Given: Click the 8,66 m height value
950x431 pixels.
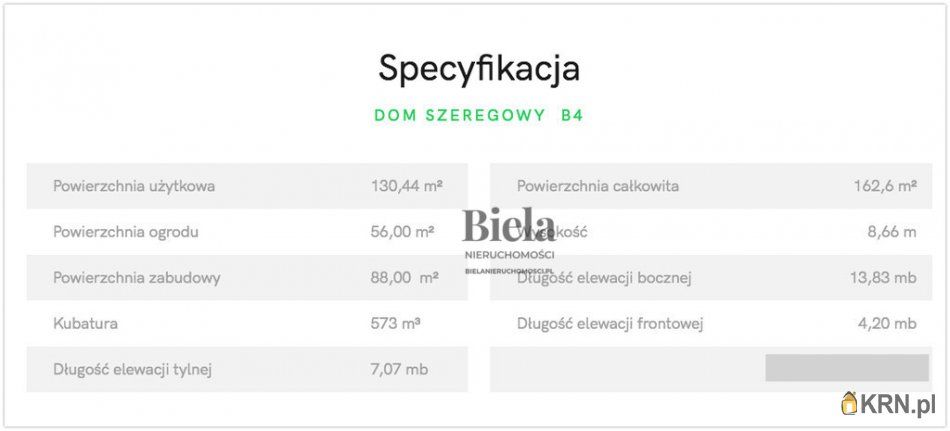Looking at the screenshot, I should coord(892,232).
